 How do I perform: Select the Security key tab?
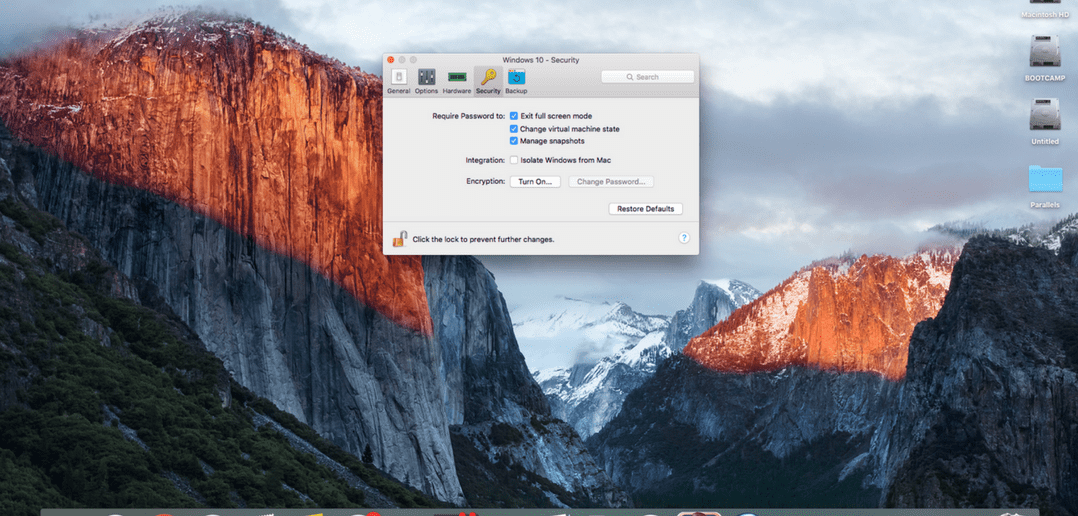488,81
